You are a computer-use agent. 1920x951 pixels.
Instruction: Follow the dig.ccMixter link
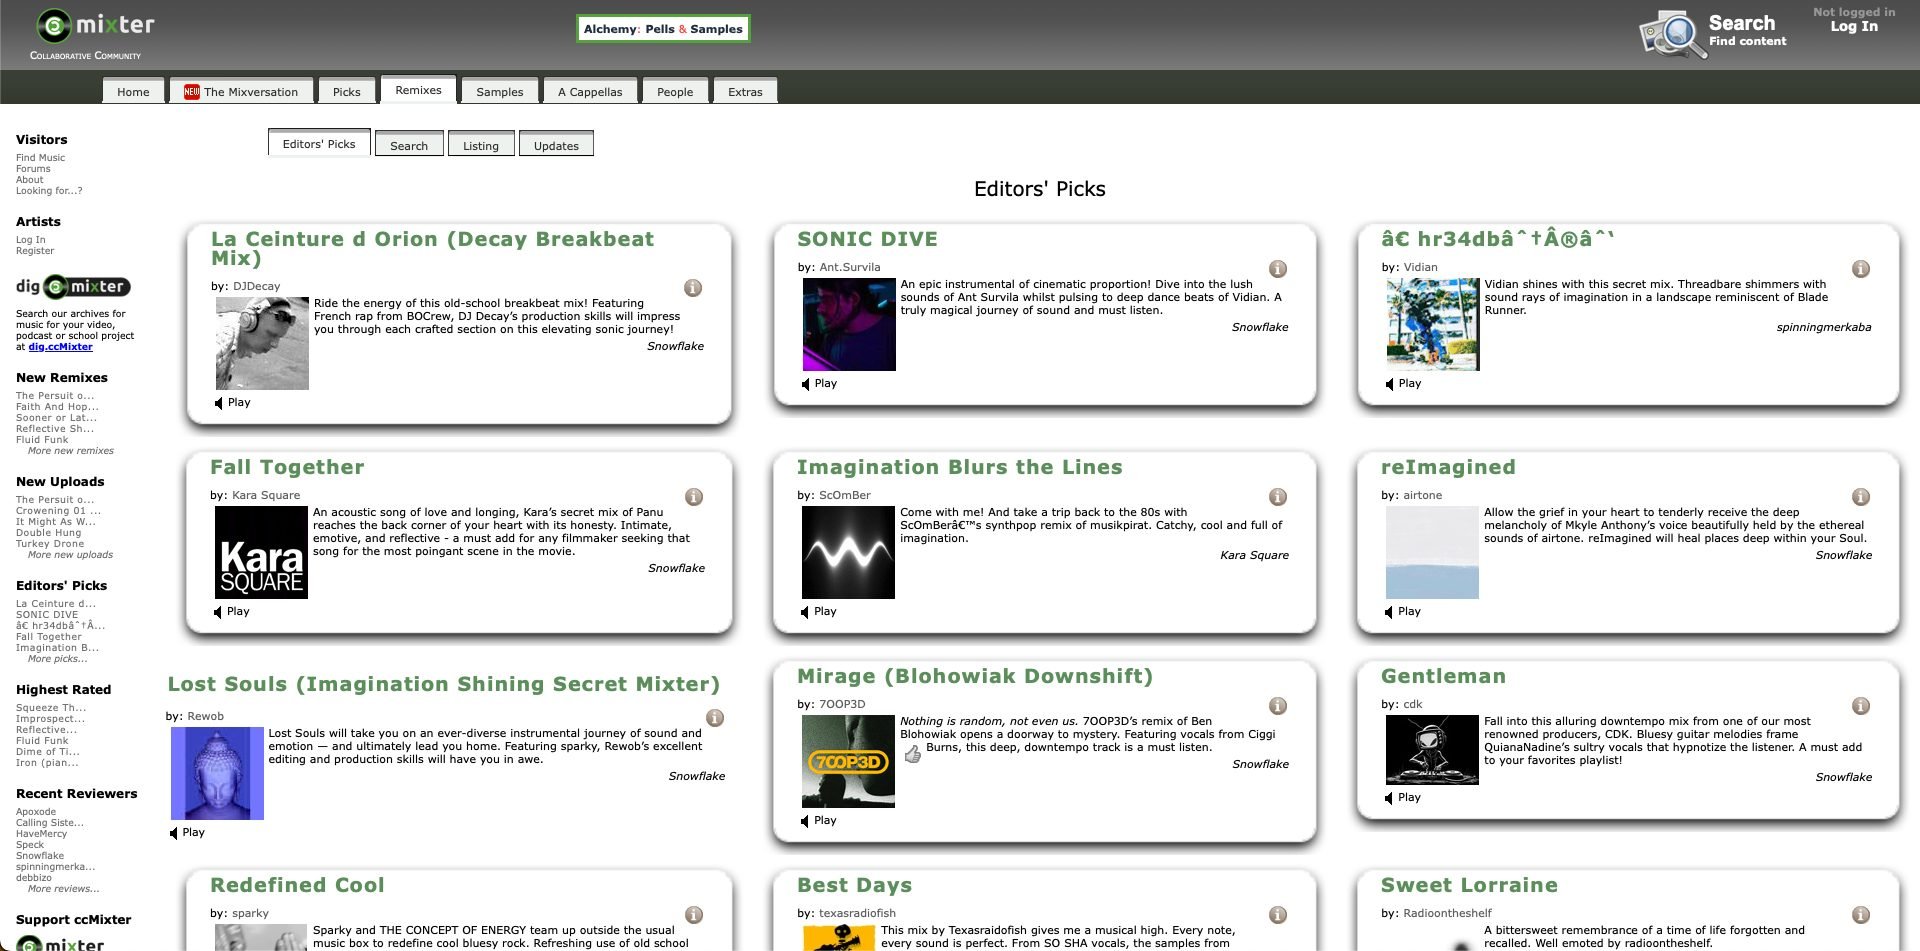[60, 347]
